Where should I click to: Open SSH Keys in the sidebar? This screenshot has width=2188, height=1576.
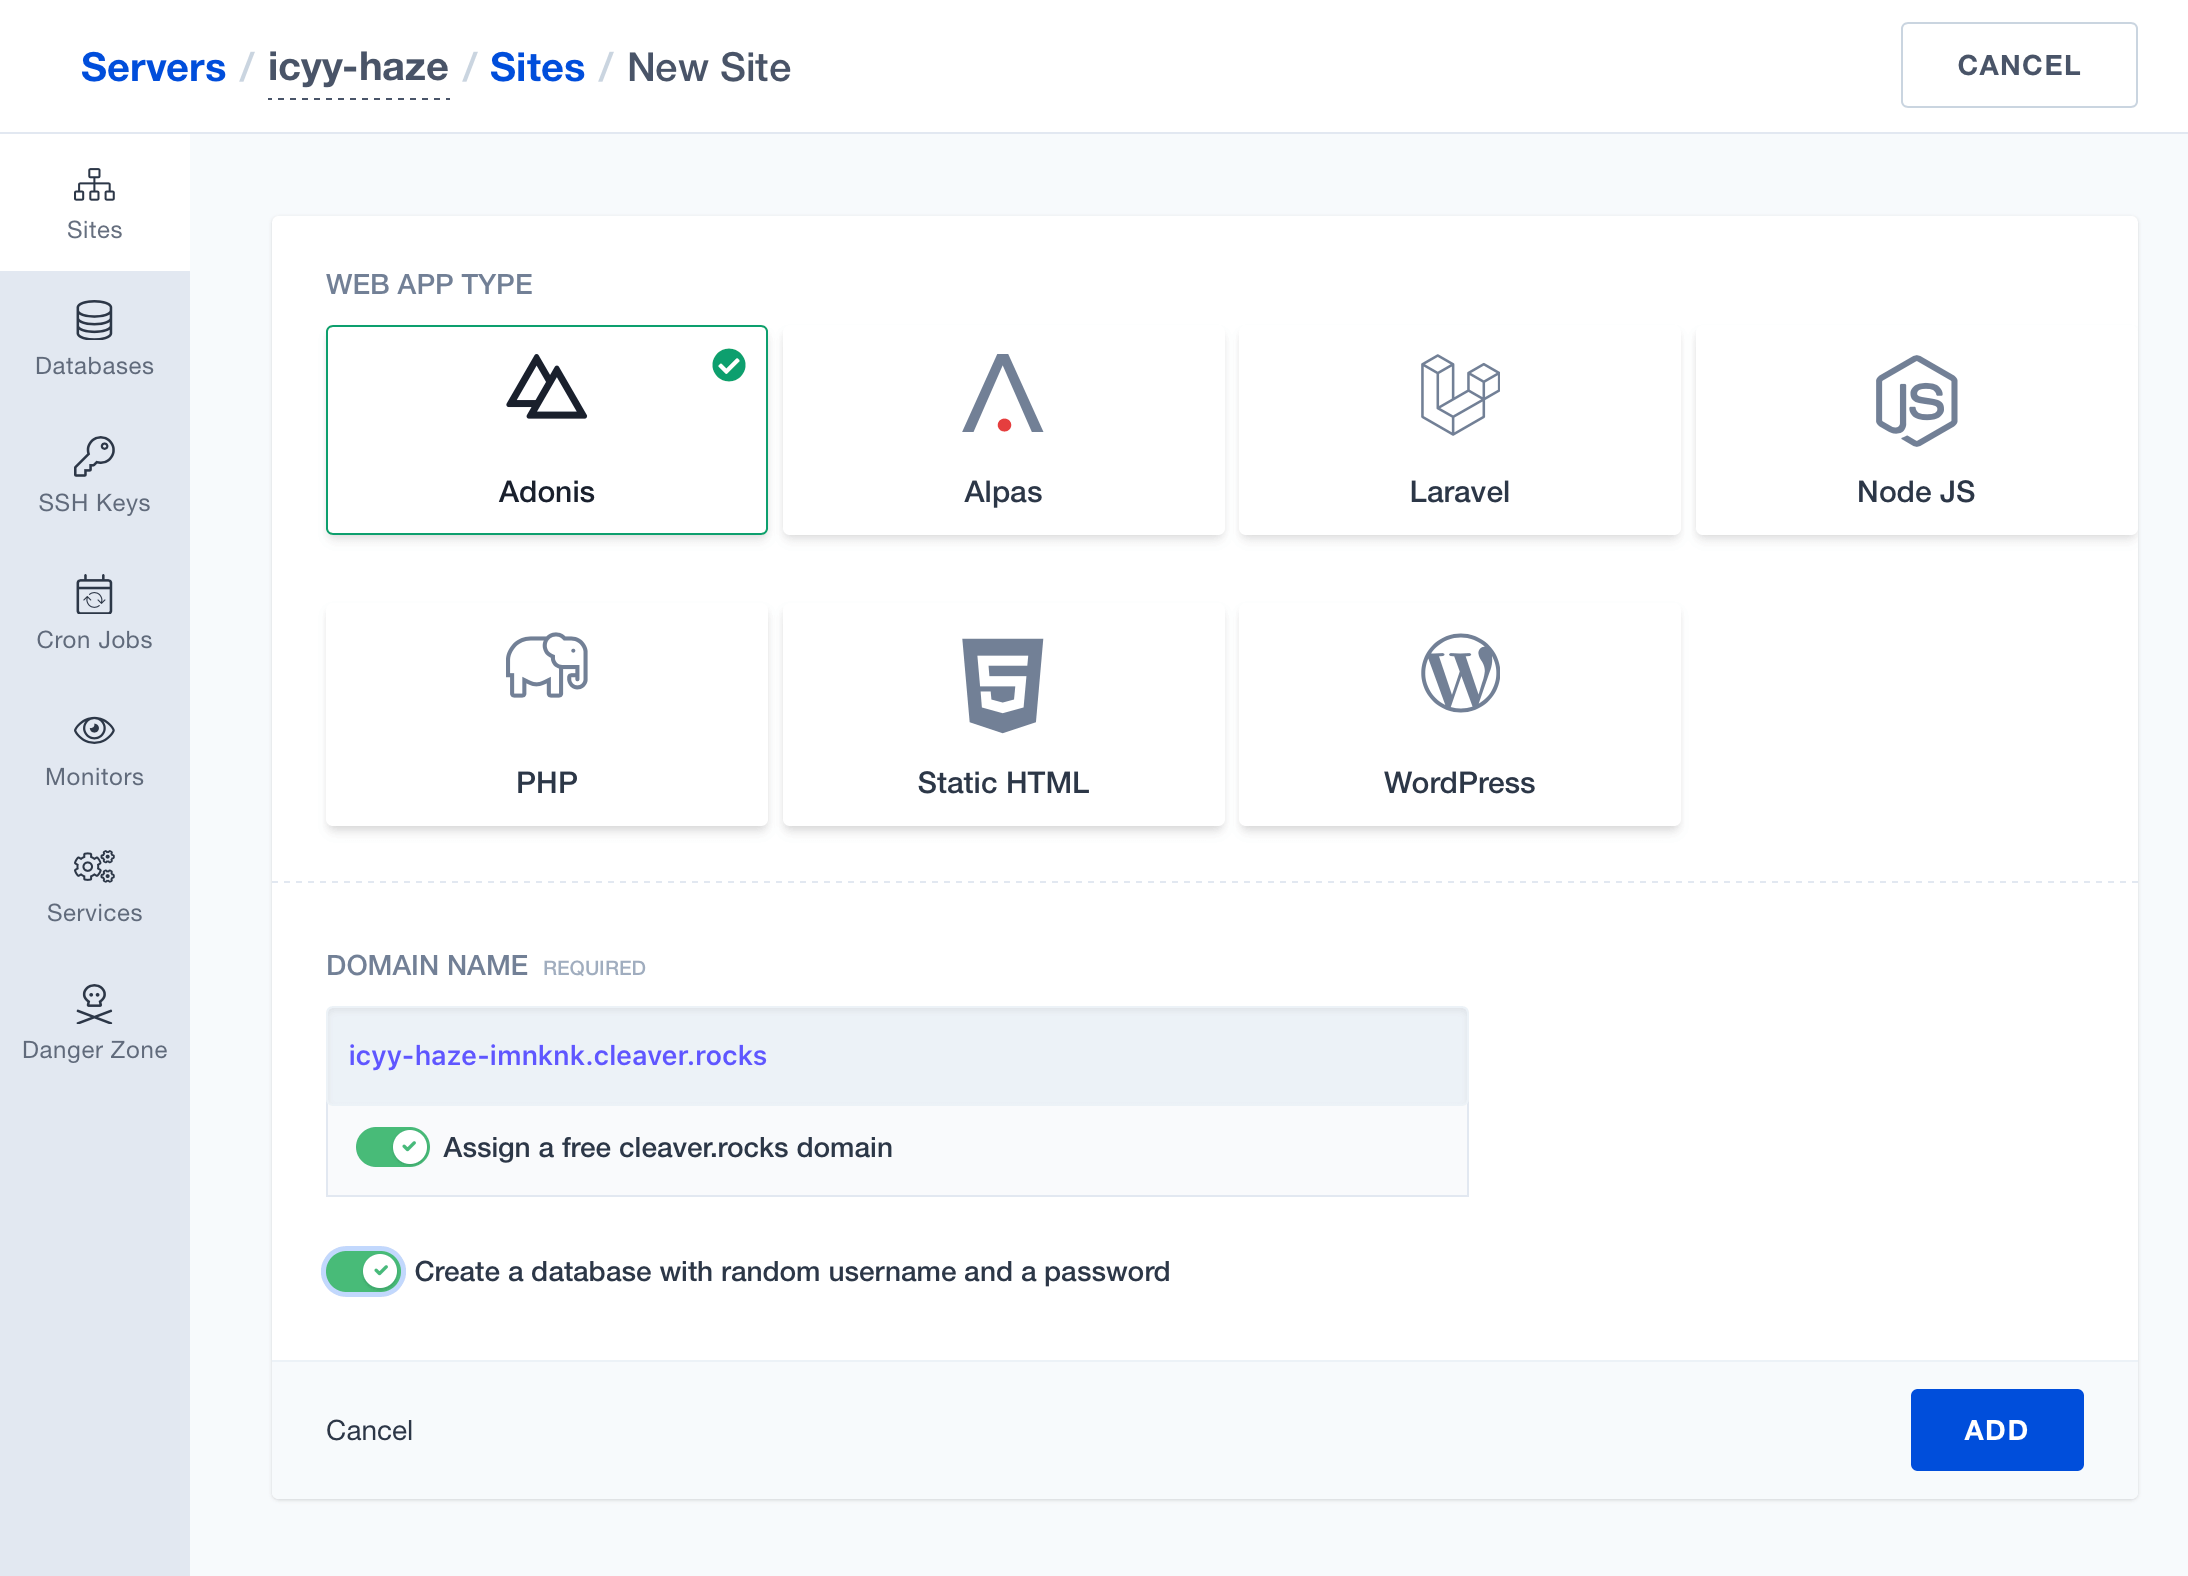94,476
